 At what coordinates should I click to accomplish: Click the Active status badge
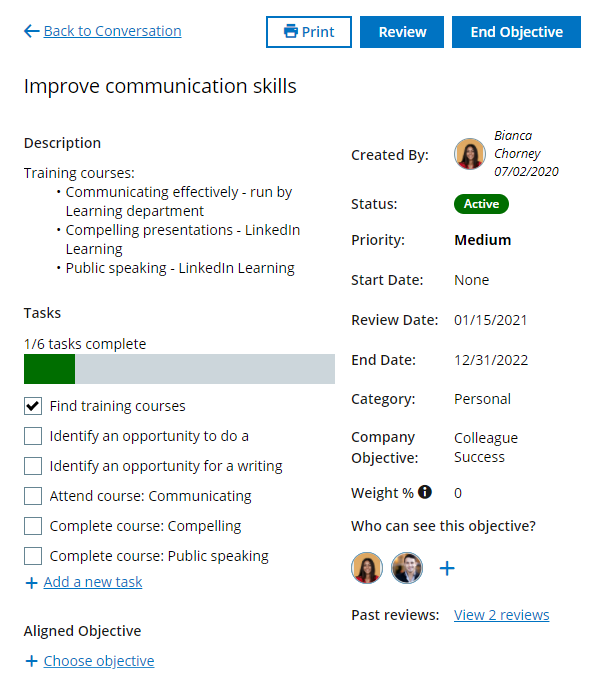(x=481, y=204)
